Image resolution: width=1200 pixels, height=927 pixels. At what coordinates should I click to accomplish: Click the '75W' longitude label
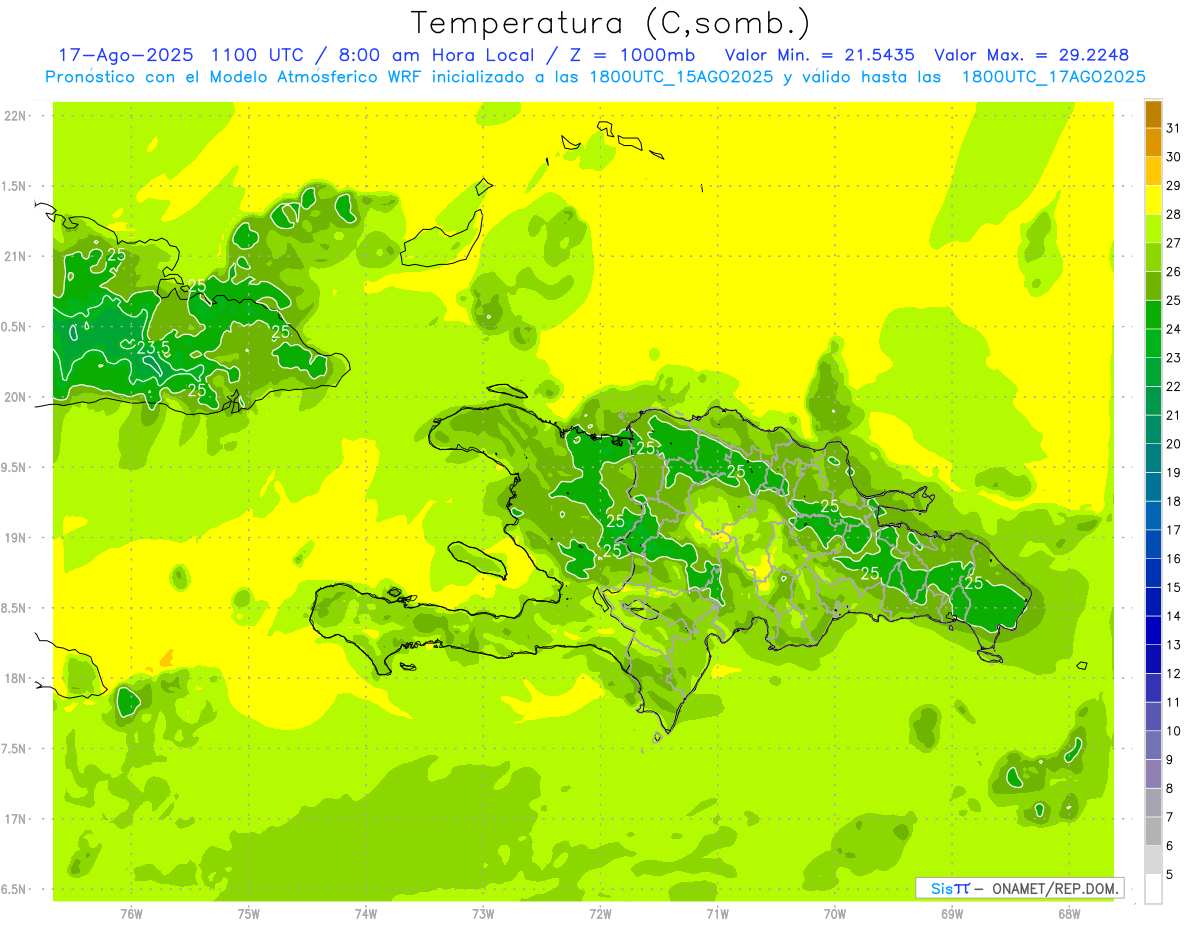[248, 914]
